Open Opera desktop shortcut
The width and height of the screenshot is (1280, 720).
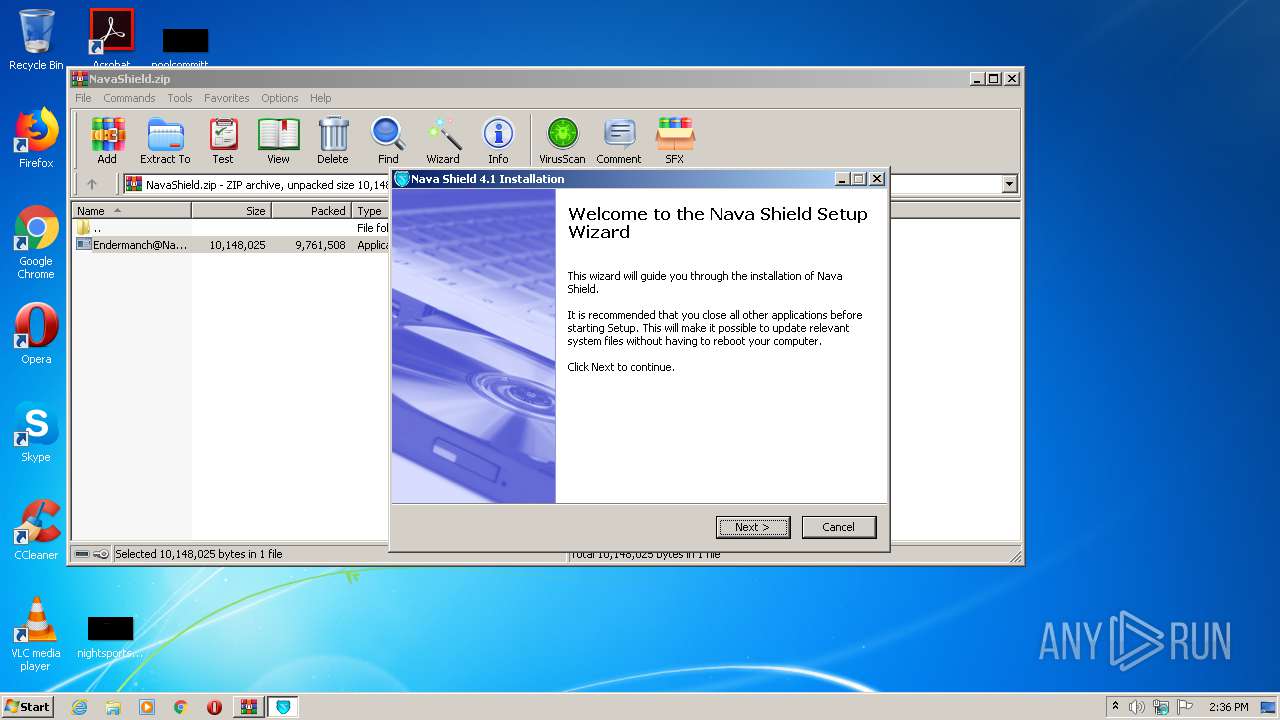click(x=36, y=334)
